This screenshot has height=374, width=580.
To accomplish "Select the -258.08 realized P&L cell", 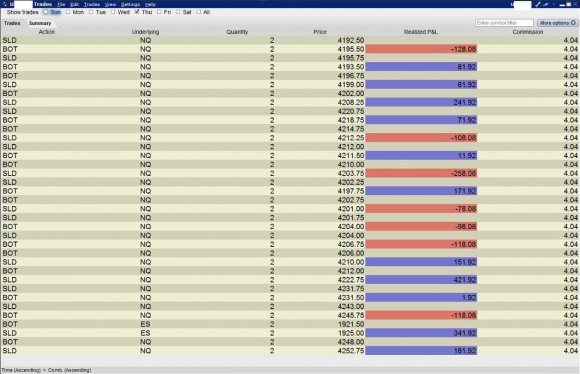I will [421, 173].
